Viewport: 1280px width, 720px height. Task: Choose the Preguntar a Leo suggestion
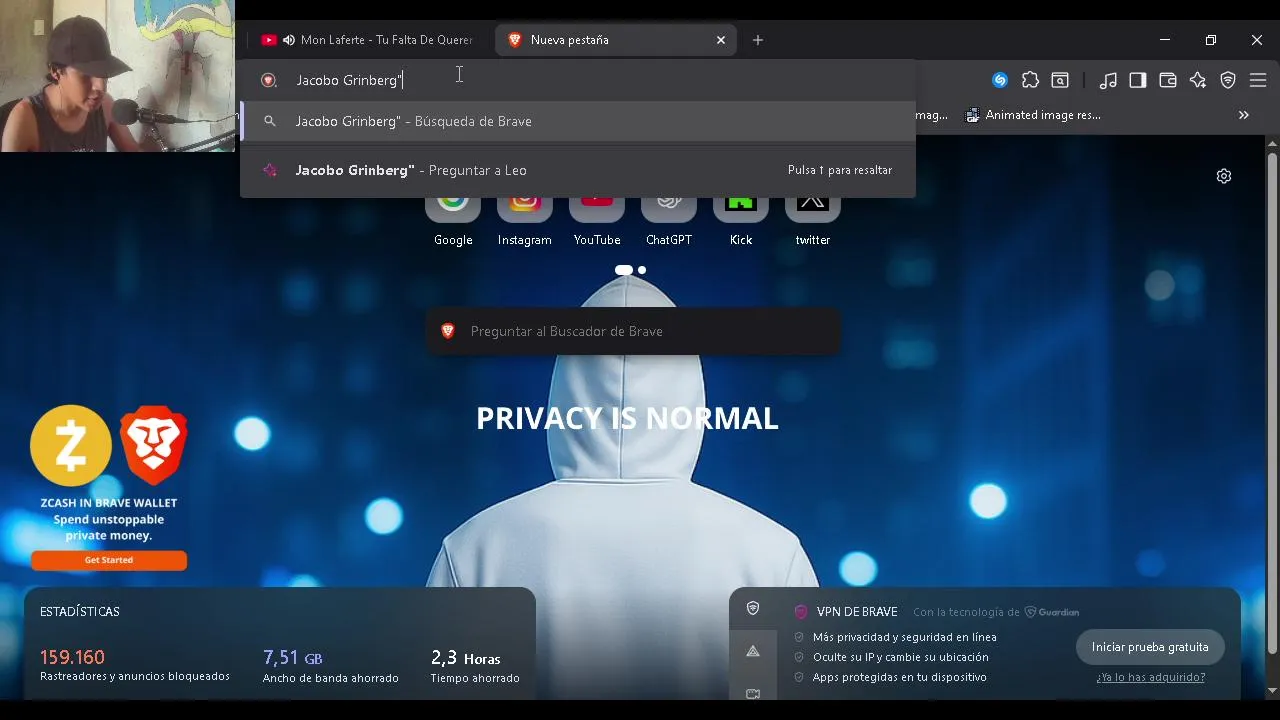(577, 170)
